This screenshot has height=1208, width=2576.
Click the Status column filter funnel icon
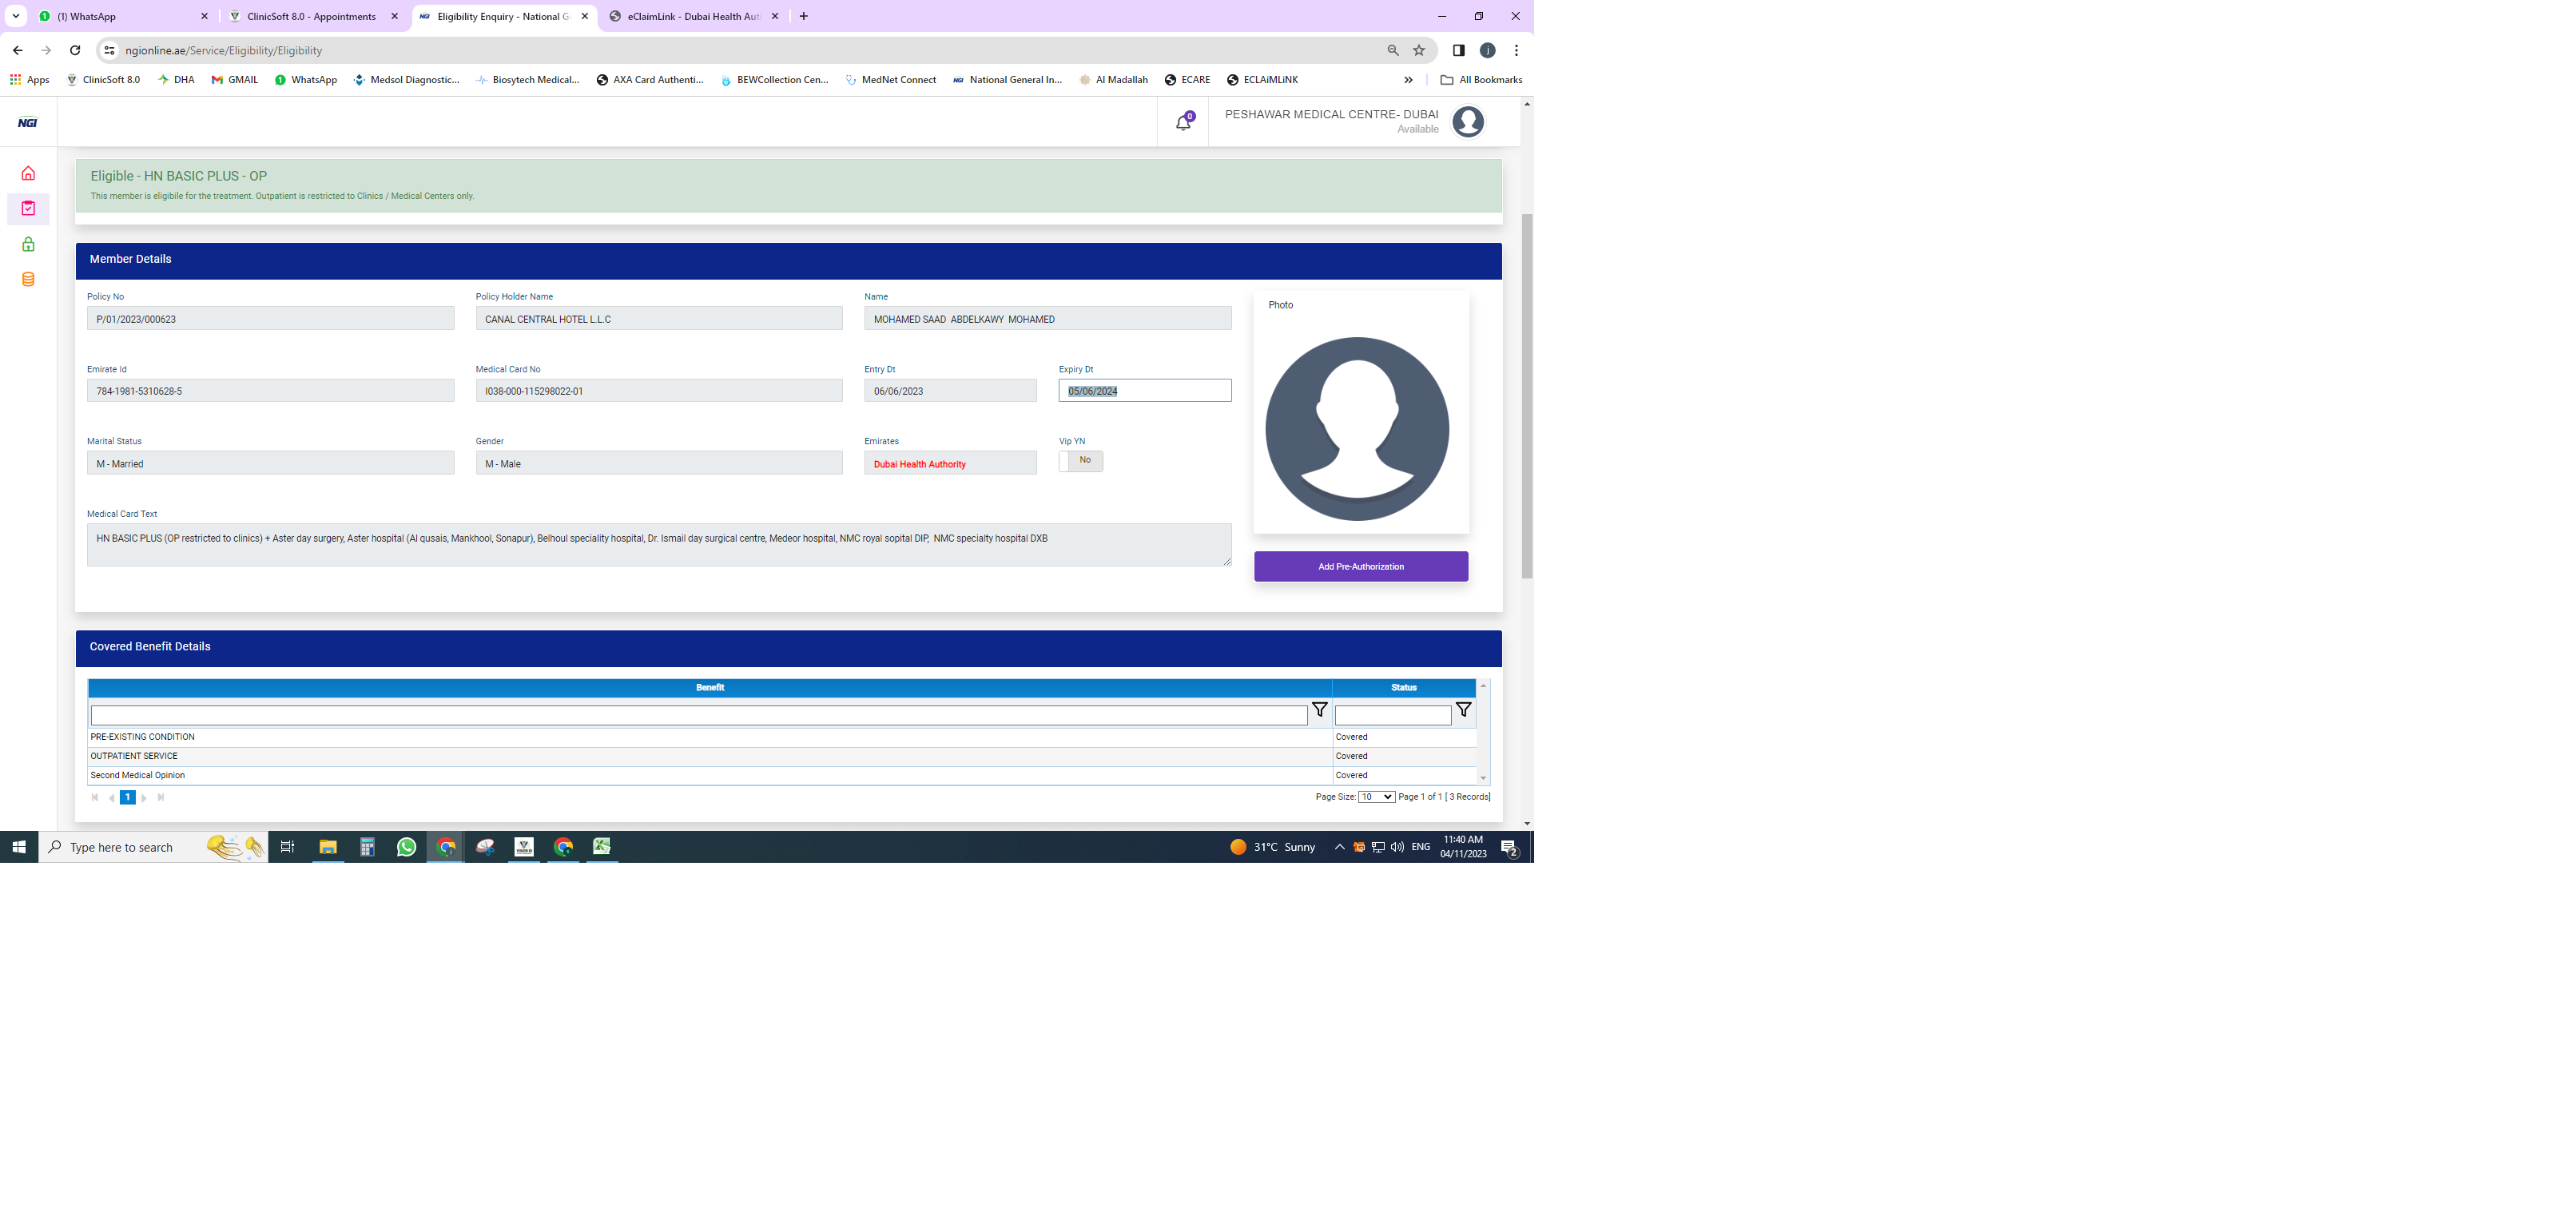point(1463,710)
